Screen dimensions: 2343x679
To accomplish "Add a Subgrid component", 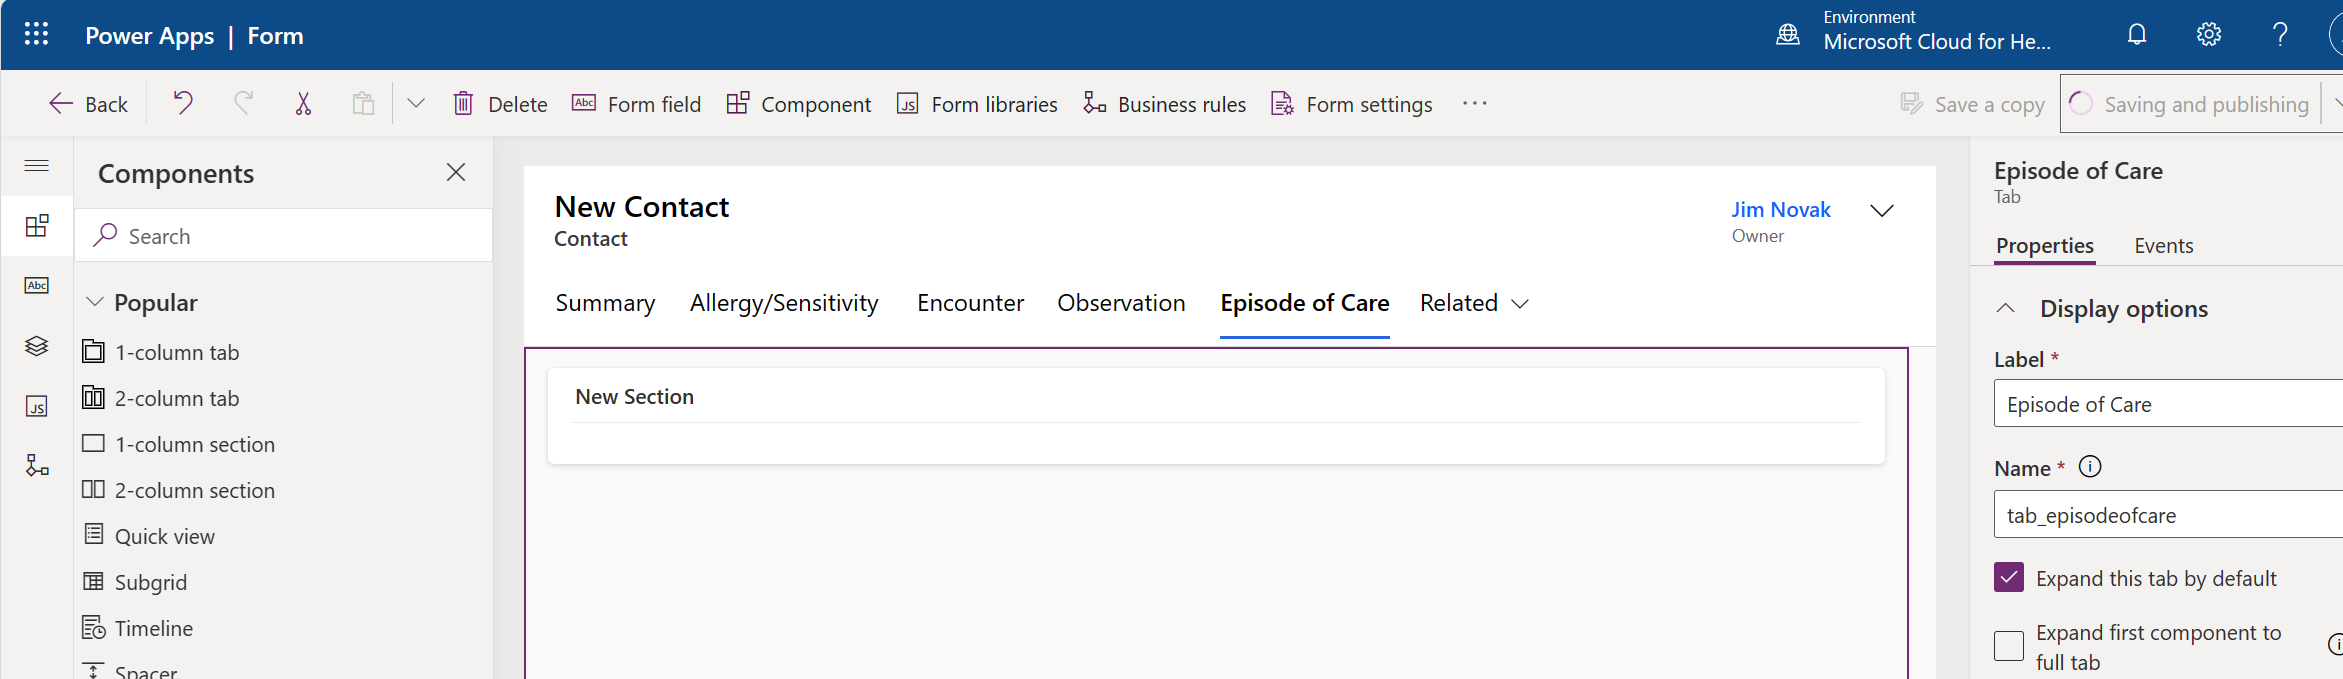I will click(x=135, y=582).
